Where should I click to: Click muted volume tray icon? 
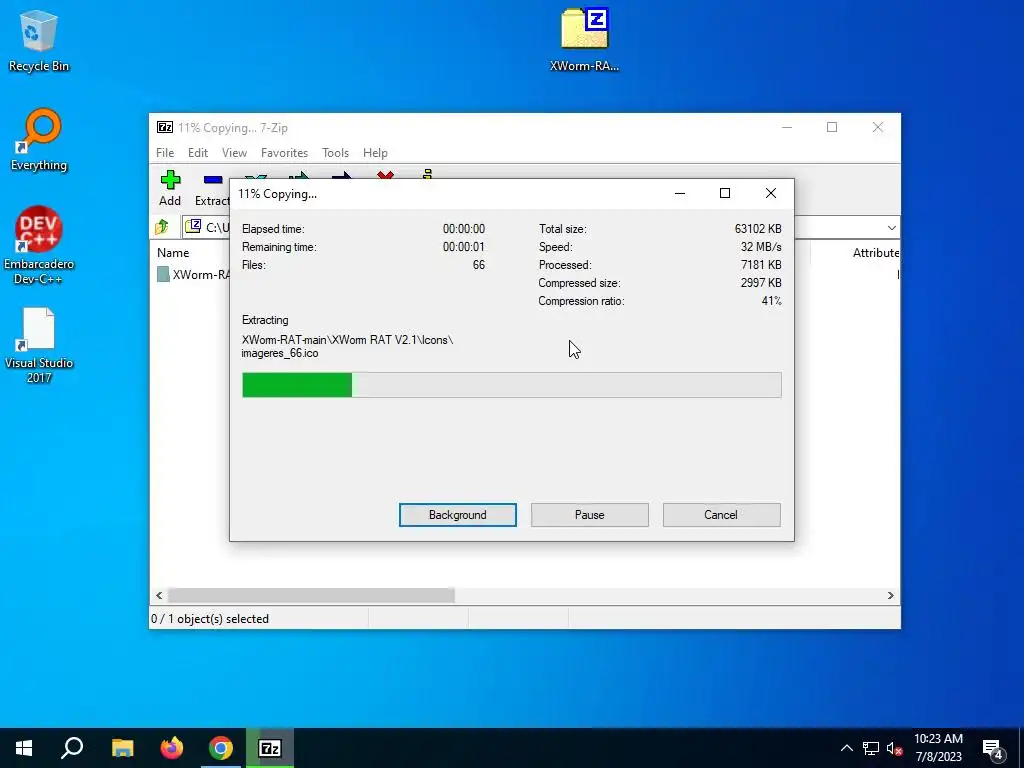pyautogui.click(x=895, y=748)
